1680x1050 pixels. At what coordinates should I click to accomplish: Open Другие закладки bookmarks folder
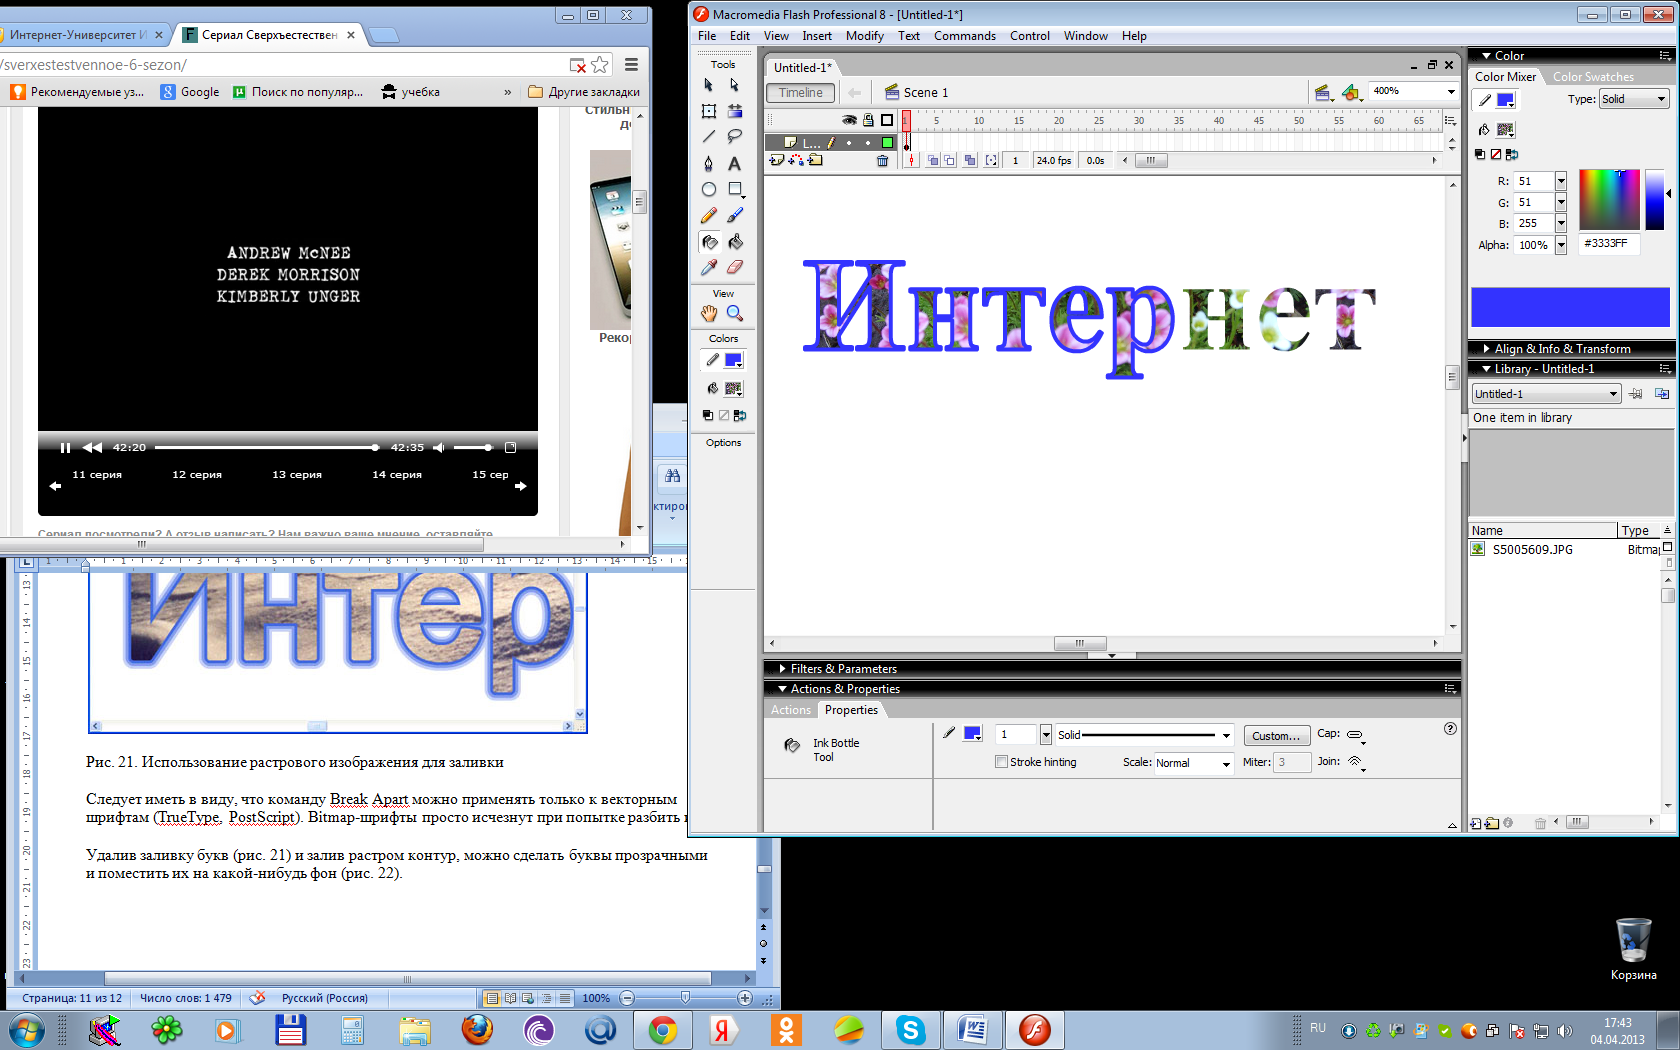point(584,92)
